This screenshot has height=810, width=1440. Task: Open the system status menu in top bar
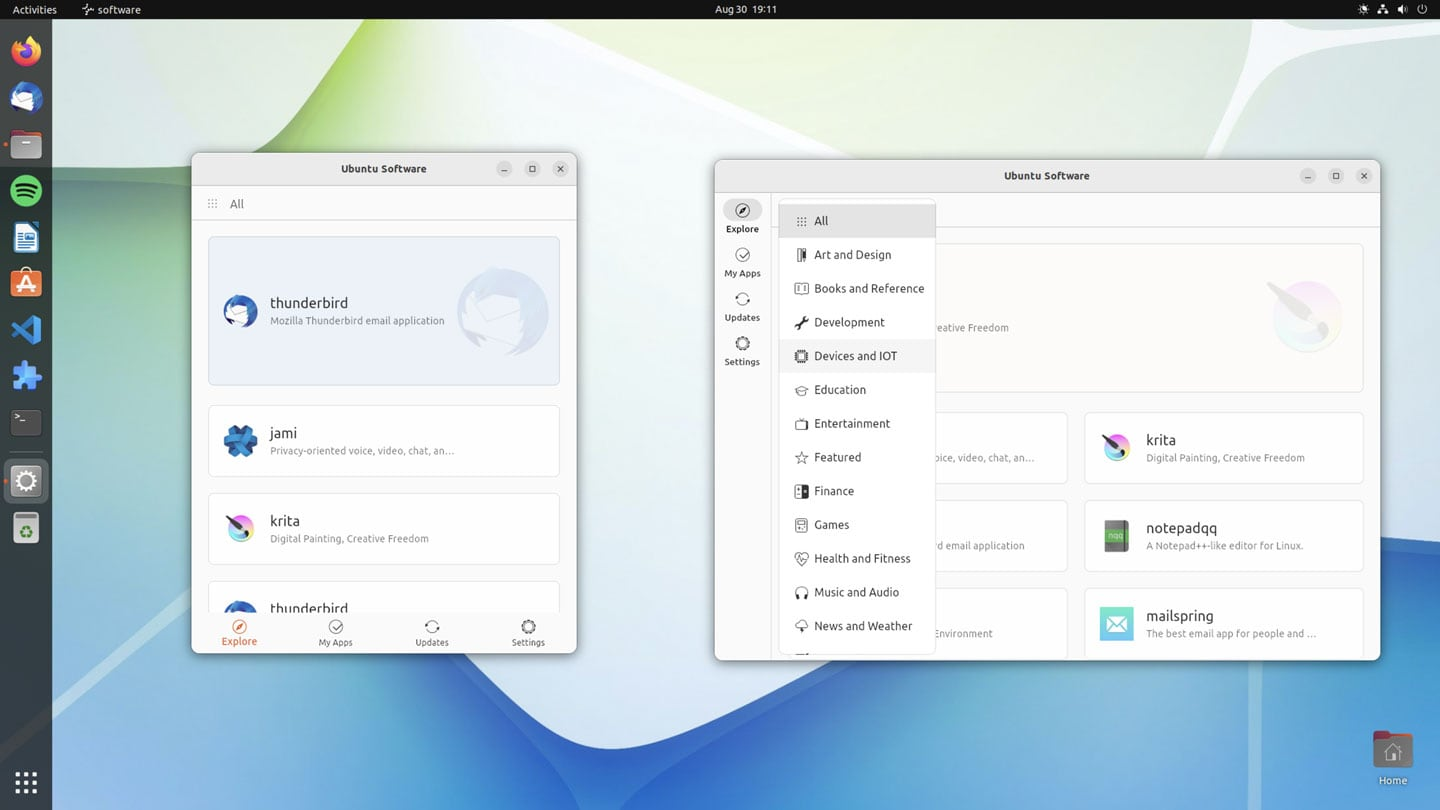(x=1392, y=9)
